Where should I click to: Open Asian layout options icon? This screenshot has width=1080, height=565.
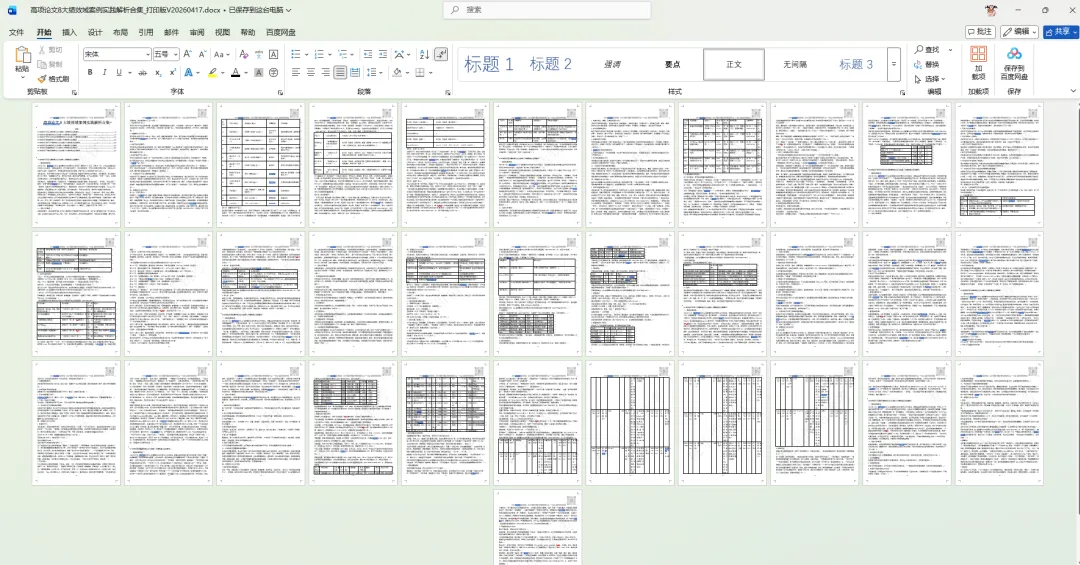(400, 54)
